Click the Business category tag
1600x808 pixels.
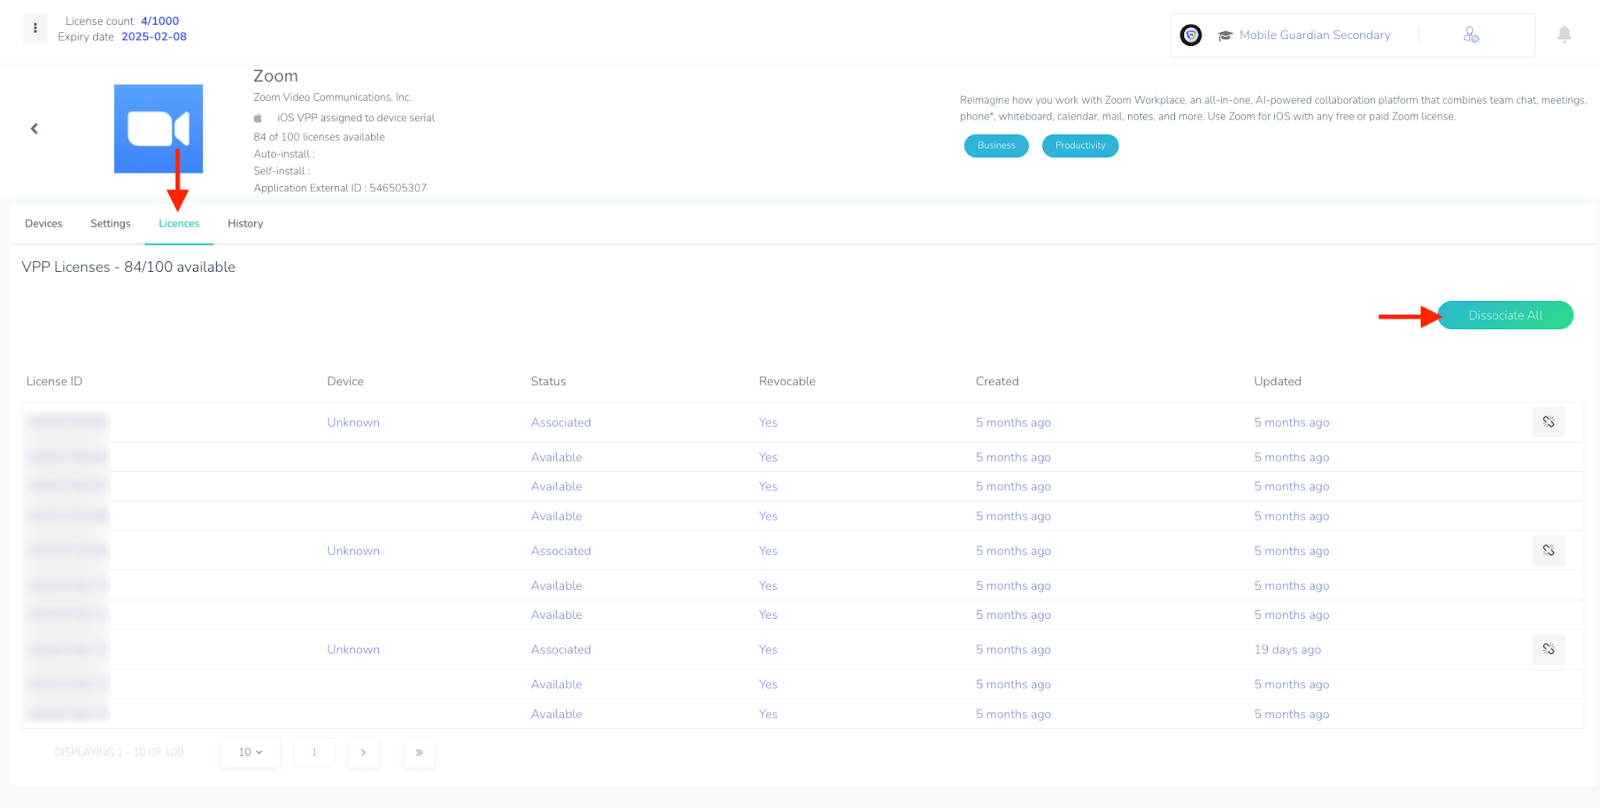pyautogui.click(x=996, y=146)
